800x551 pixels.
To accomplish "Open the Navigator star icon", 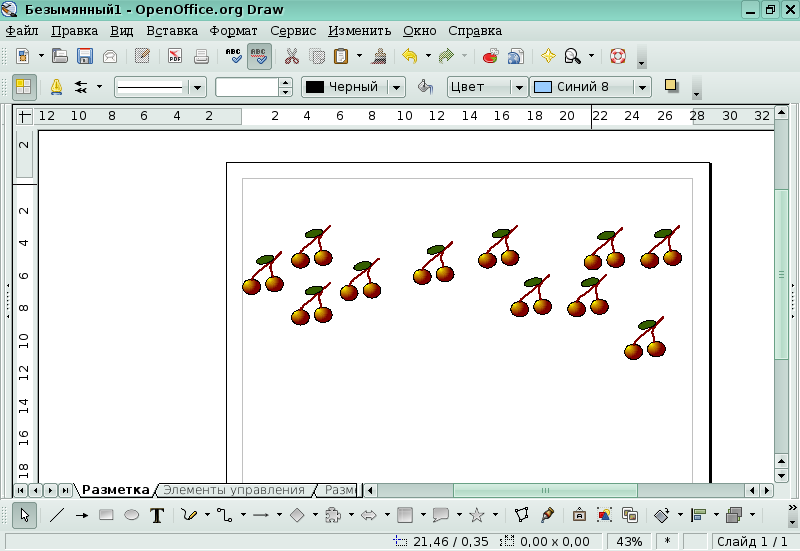I will (x=548, y=56).
